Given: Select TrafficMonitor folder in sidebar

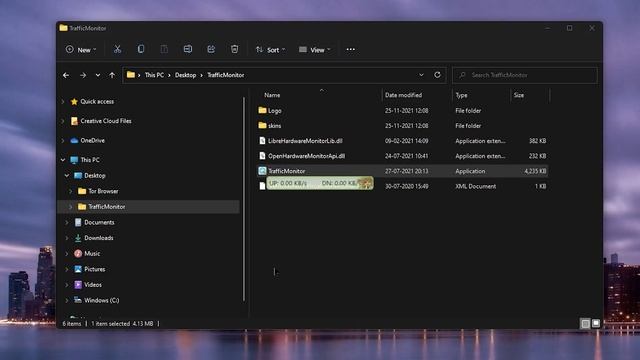Looking at the screenshot, I should point(107,207).
